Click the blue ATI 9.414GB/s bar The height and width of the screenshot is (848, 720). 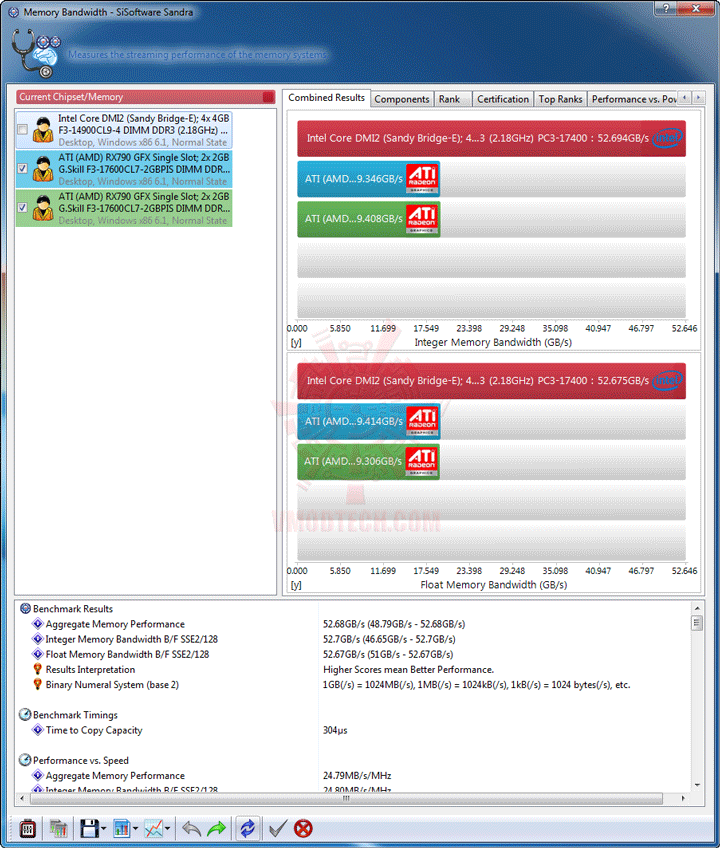(368, 421)
